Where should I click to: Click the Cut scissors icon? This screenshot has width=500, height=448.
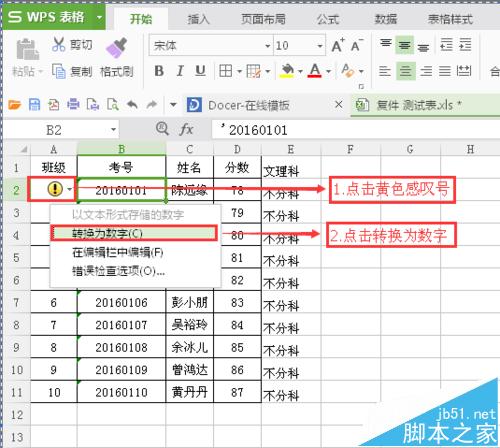pyautogui.click(x=59, y=44)
